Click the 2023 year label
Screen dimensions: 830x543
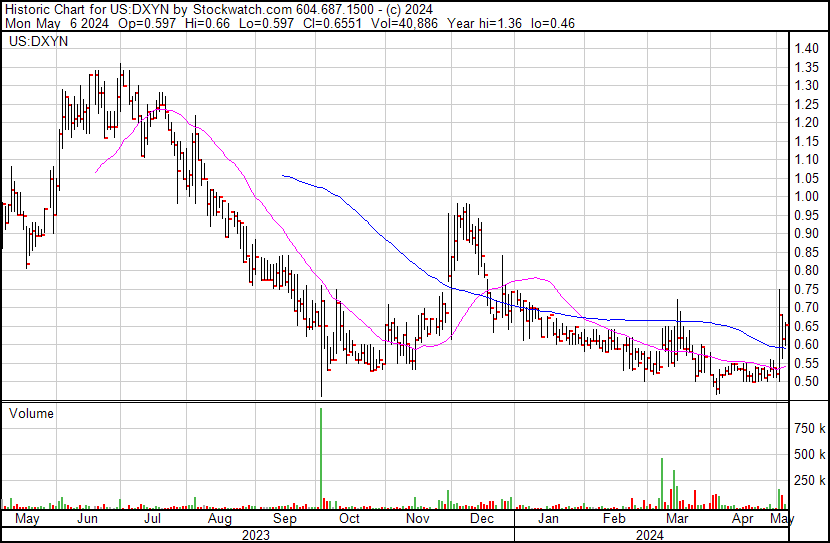coord(256,535)
